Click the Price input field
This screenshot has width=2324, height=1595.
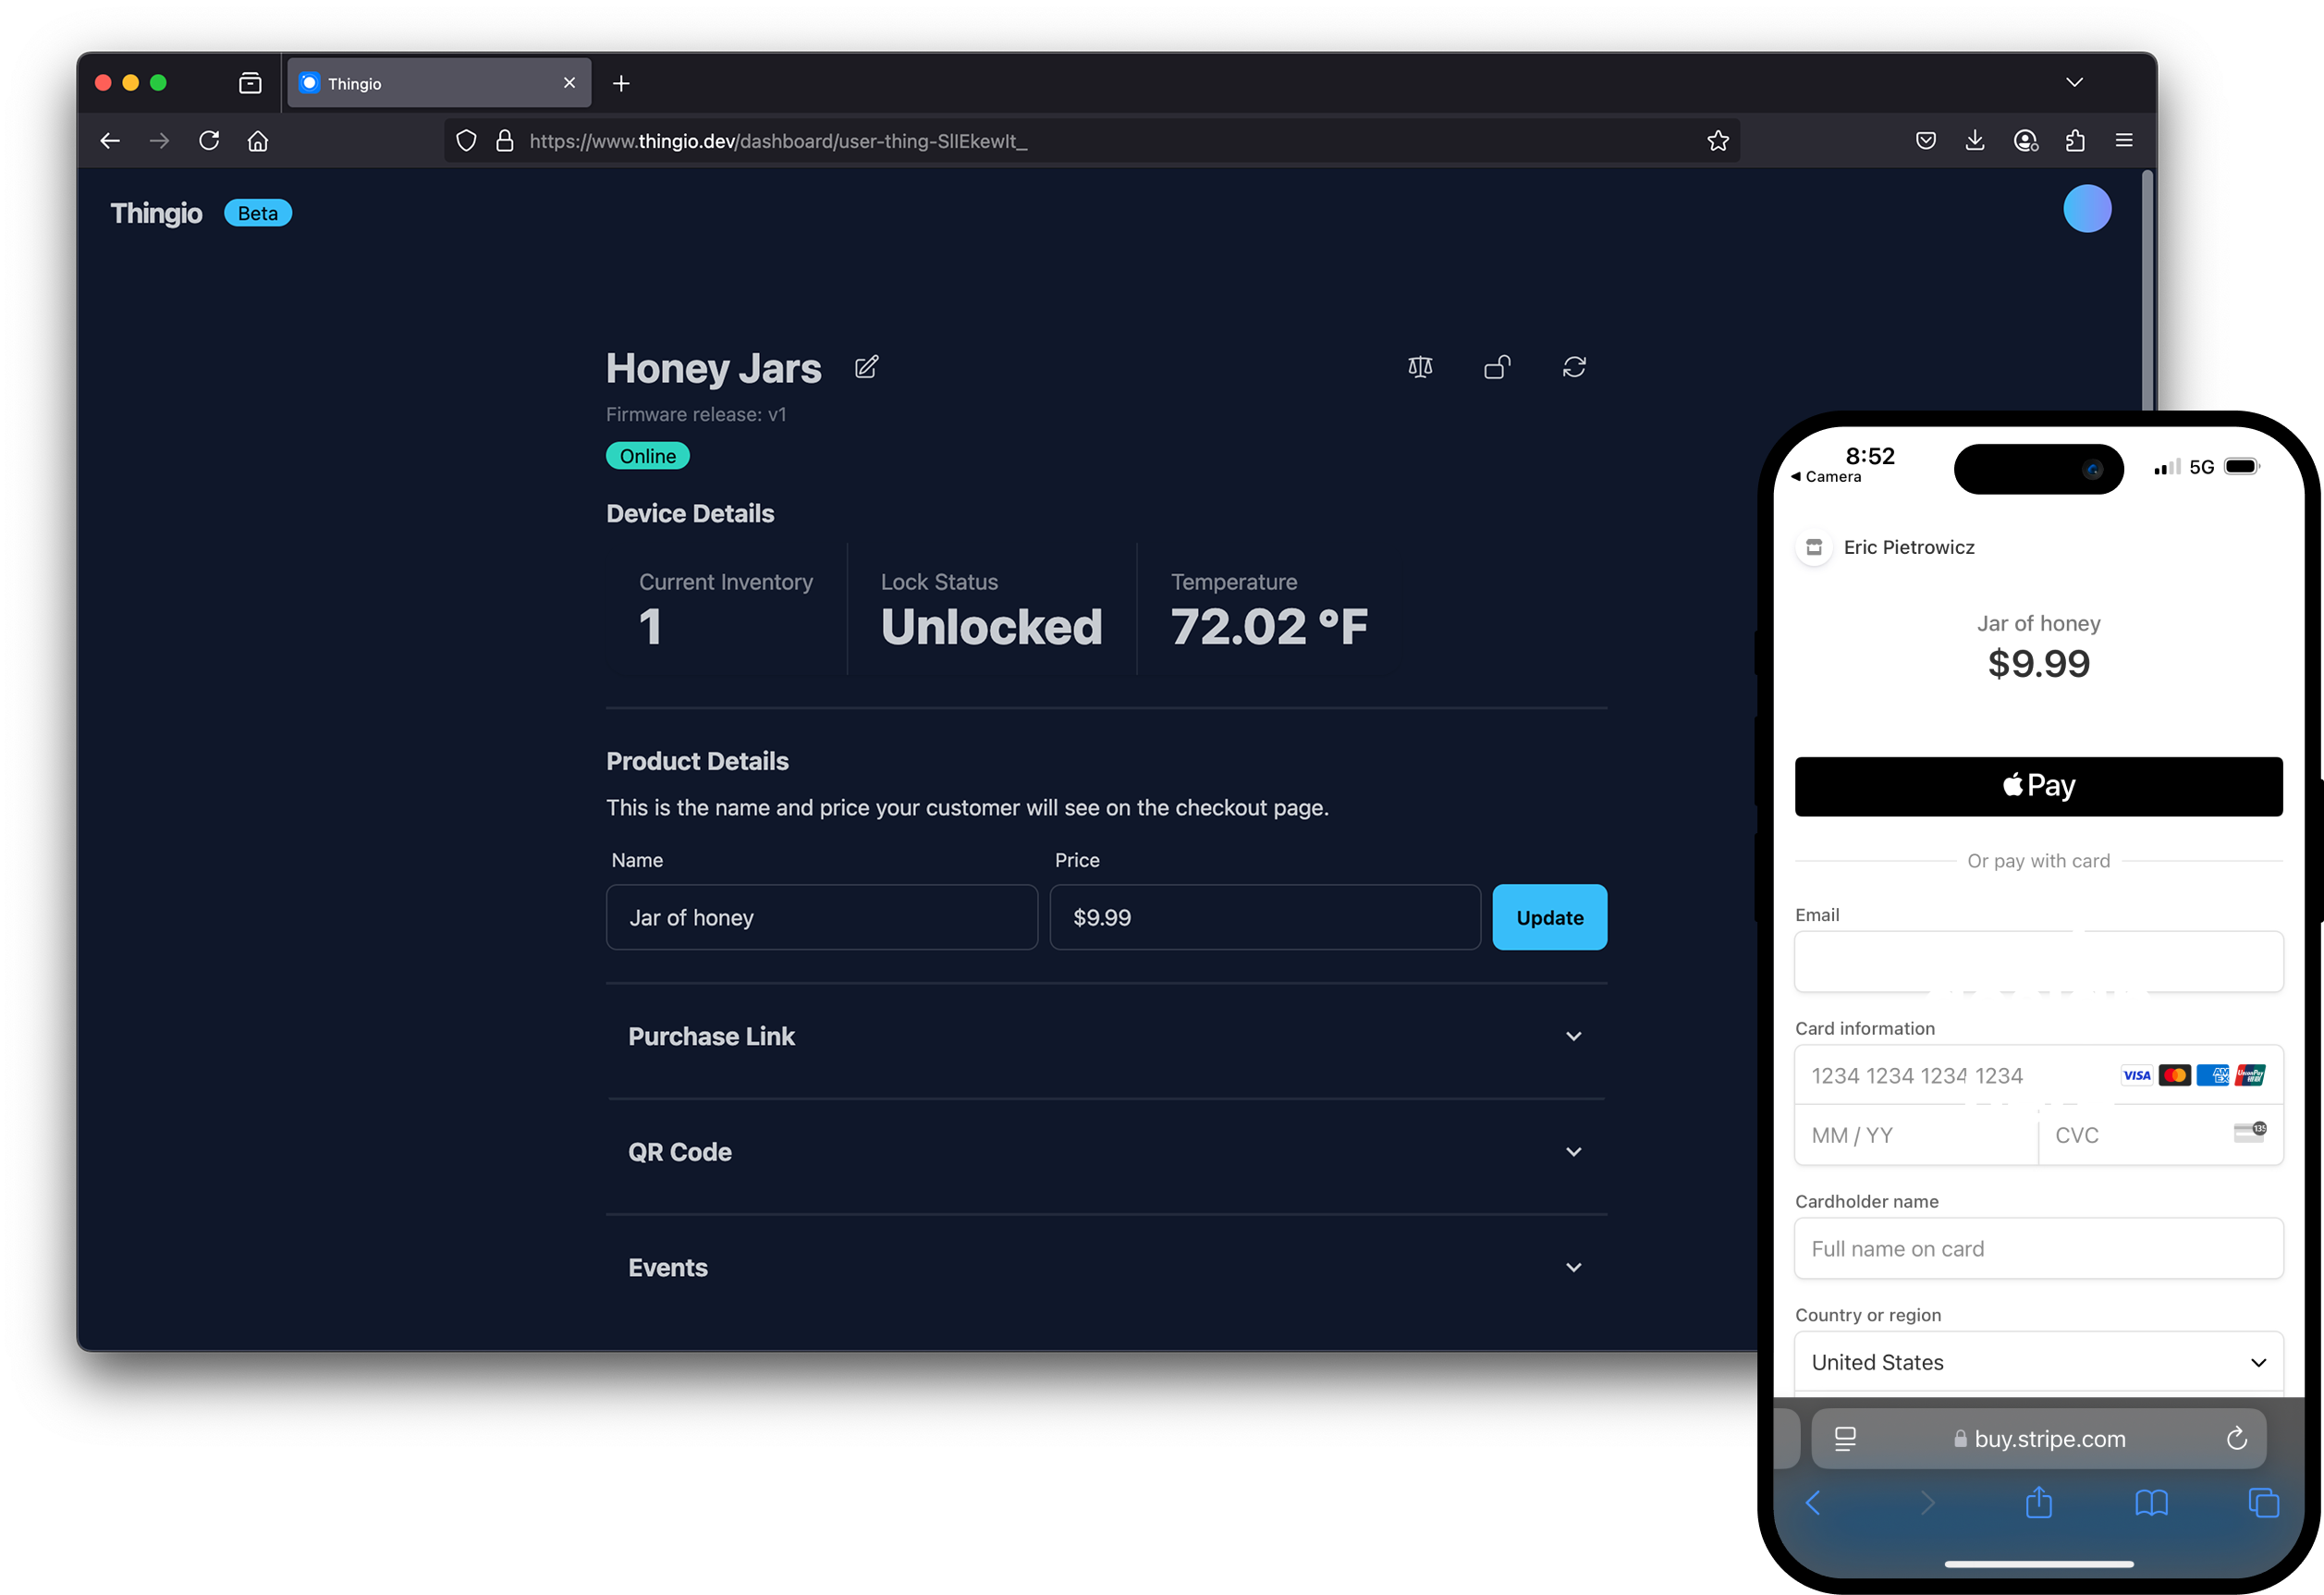tap(1265, 917)
